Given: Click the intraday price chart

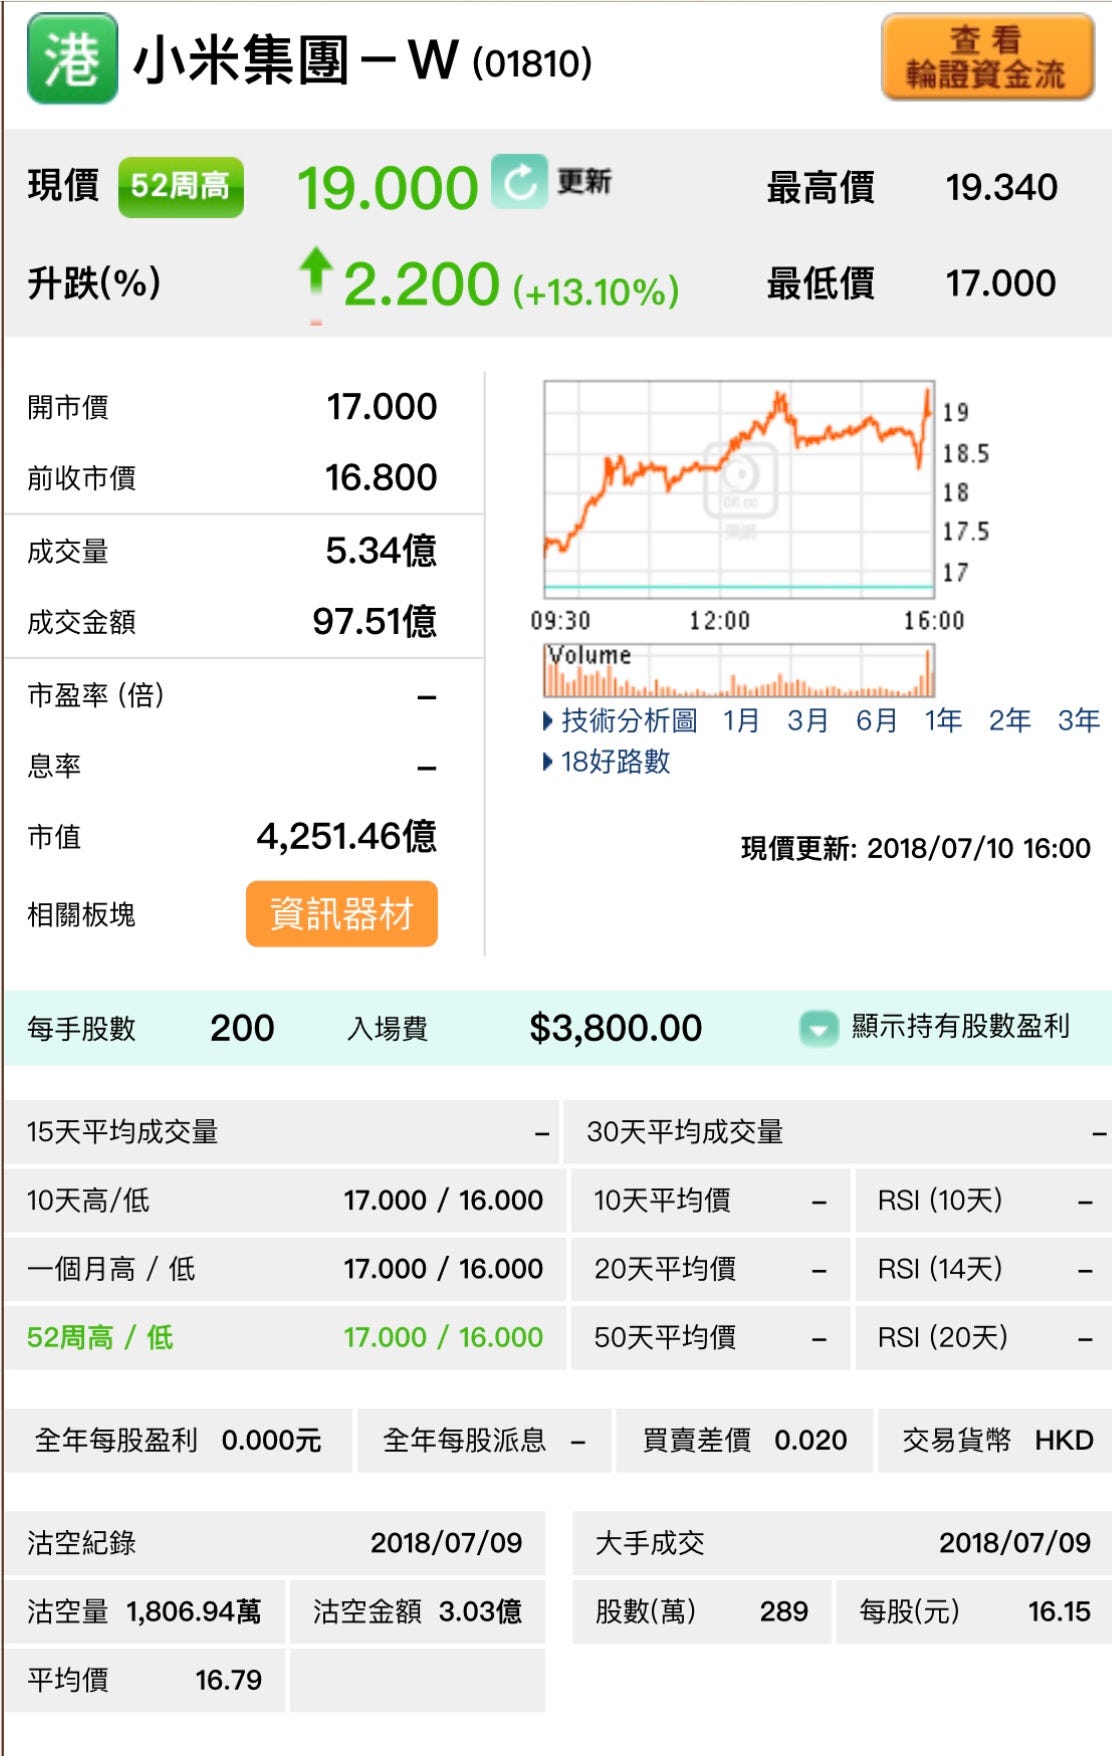Looking at the screenshot, I should pyautogui.click(x=739, y=489).
